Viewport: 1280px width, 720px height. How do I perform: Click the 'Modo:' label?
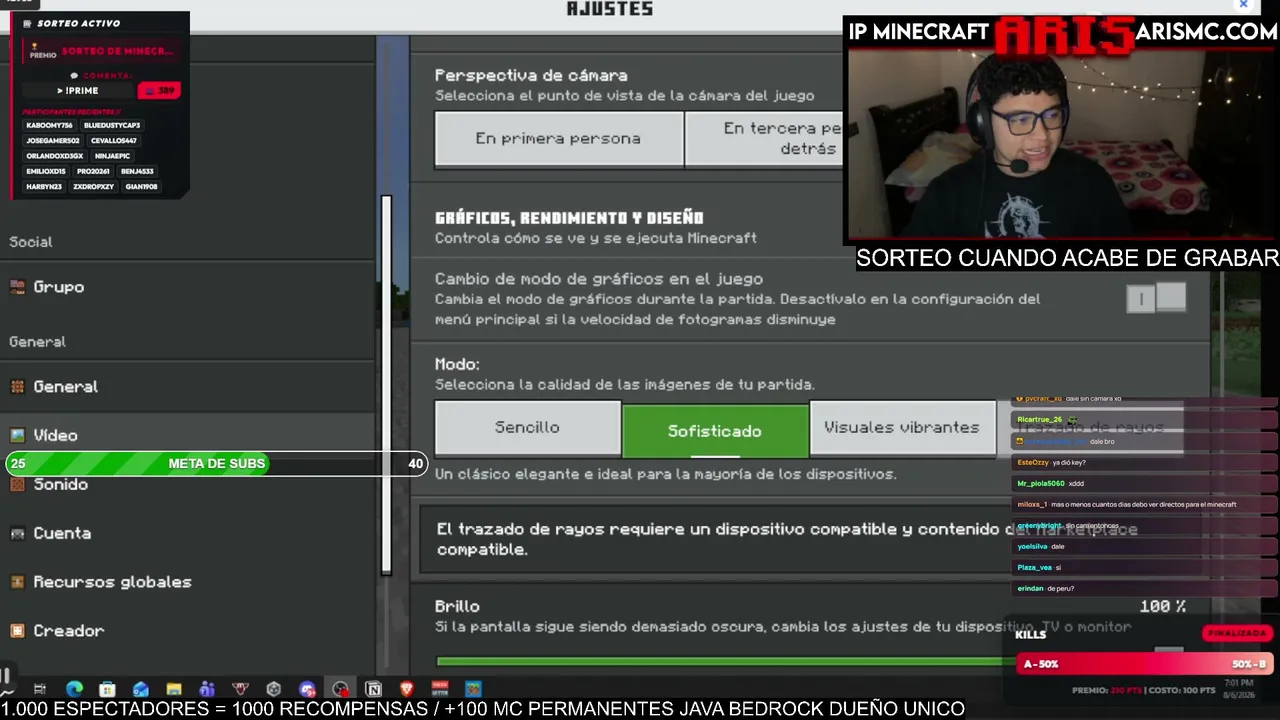[x=457, y=364]
